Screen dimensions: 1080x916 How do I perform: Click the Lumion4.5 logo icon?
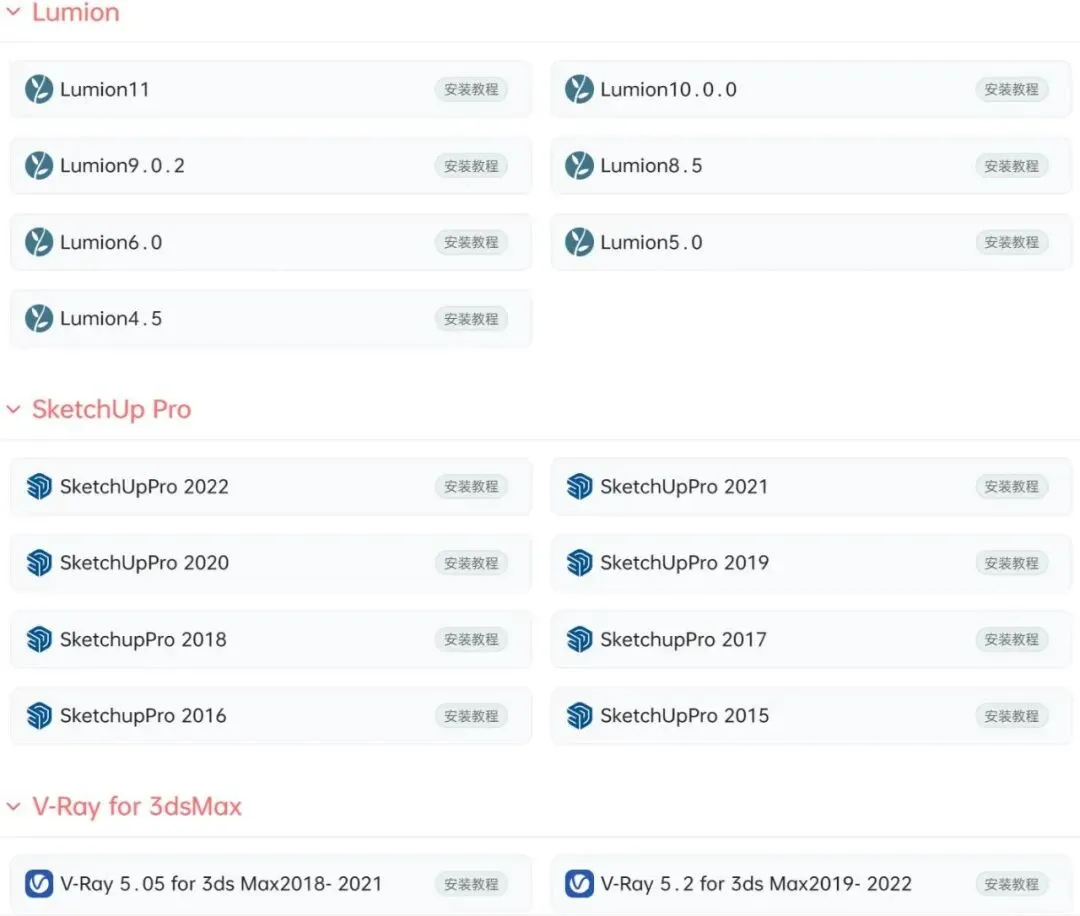(x=39, y=319)
